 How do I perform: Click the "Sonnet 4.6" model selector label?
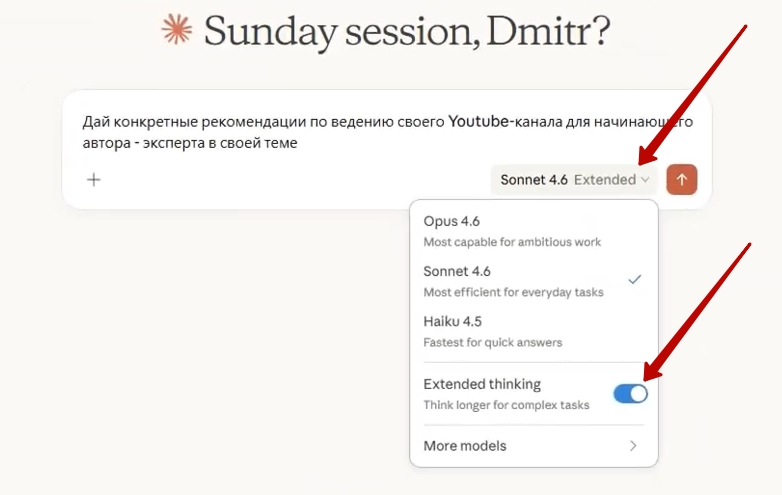pos(534,180)
